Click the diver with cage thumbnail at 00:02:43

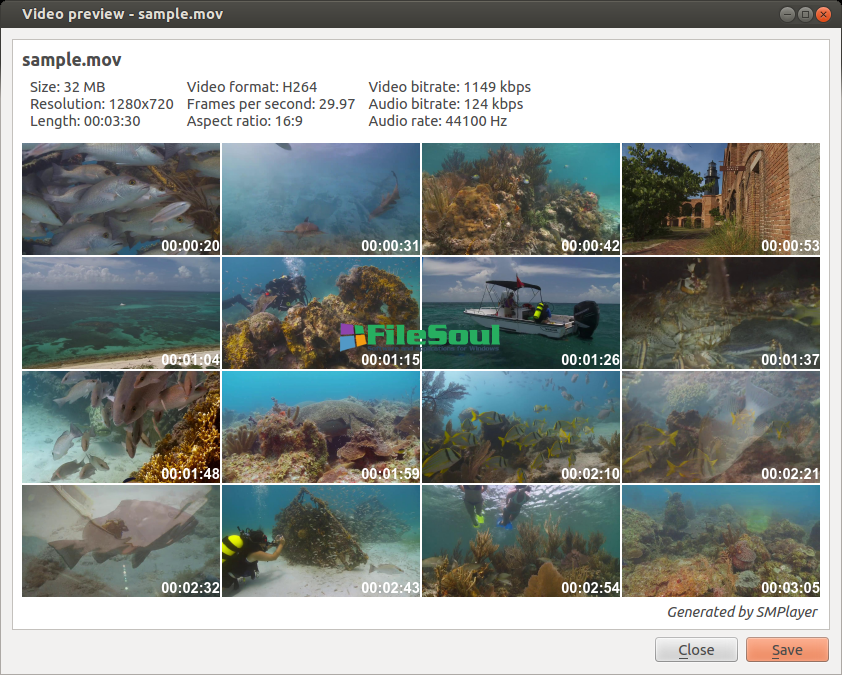click(320, 541)
